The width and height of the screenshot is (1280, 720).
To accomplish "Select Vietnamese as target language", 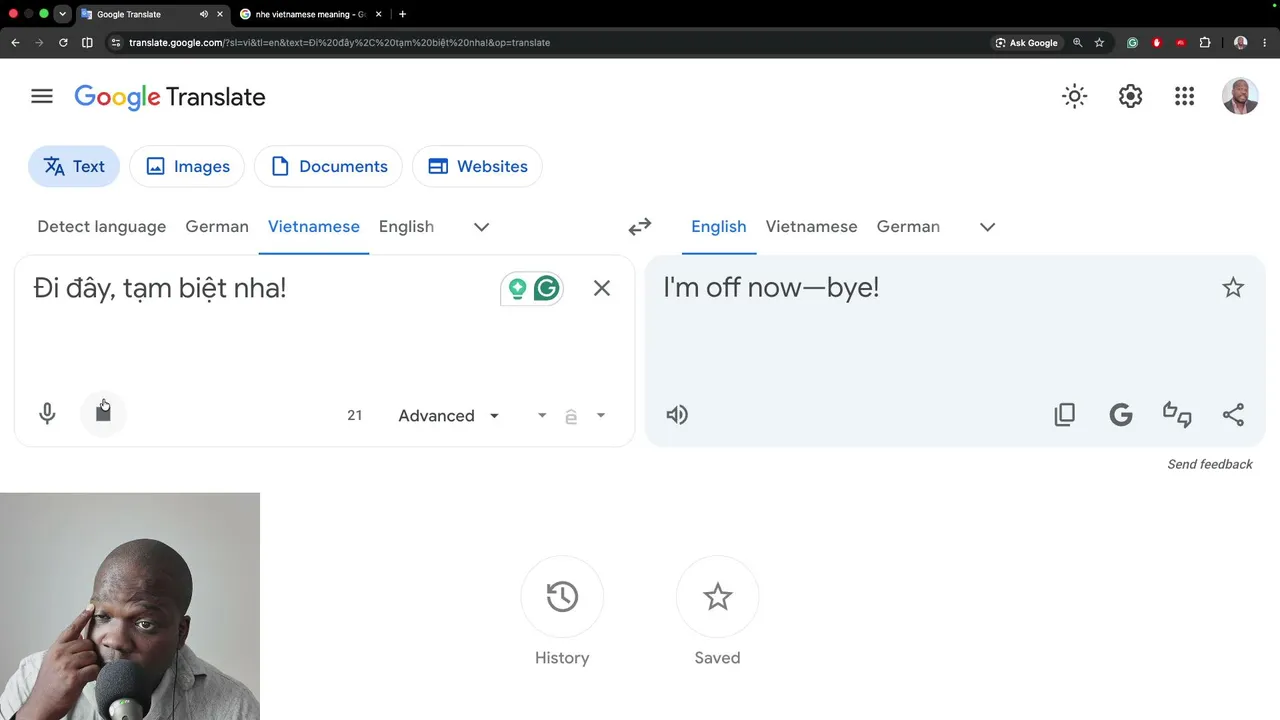I will pyautogui.click(x=811, y=226).
